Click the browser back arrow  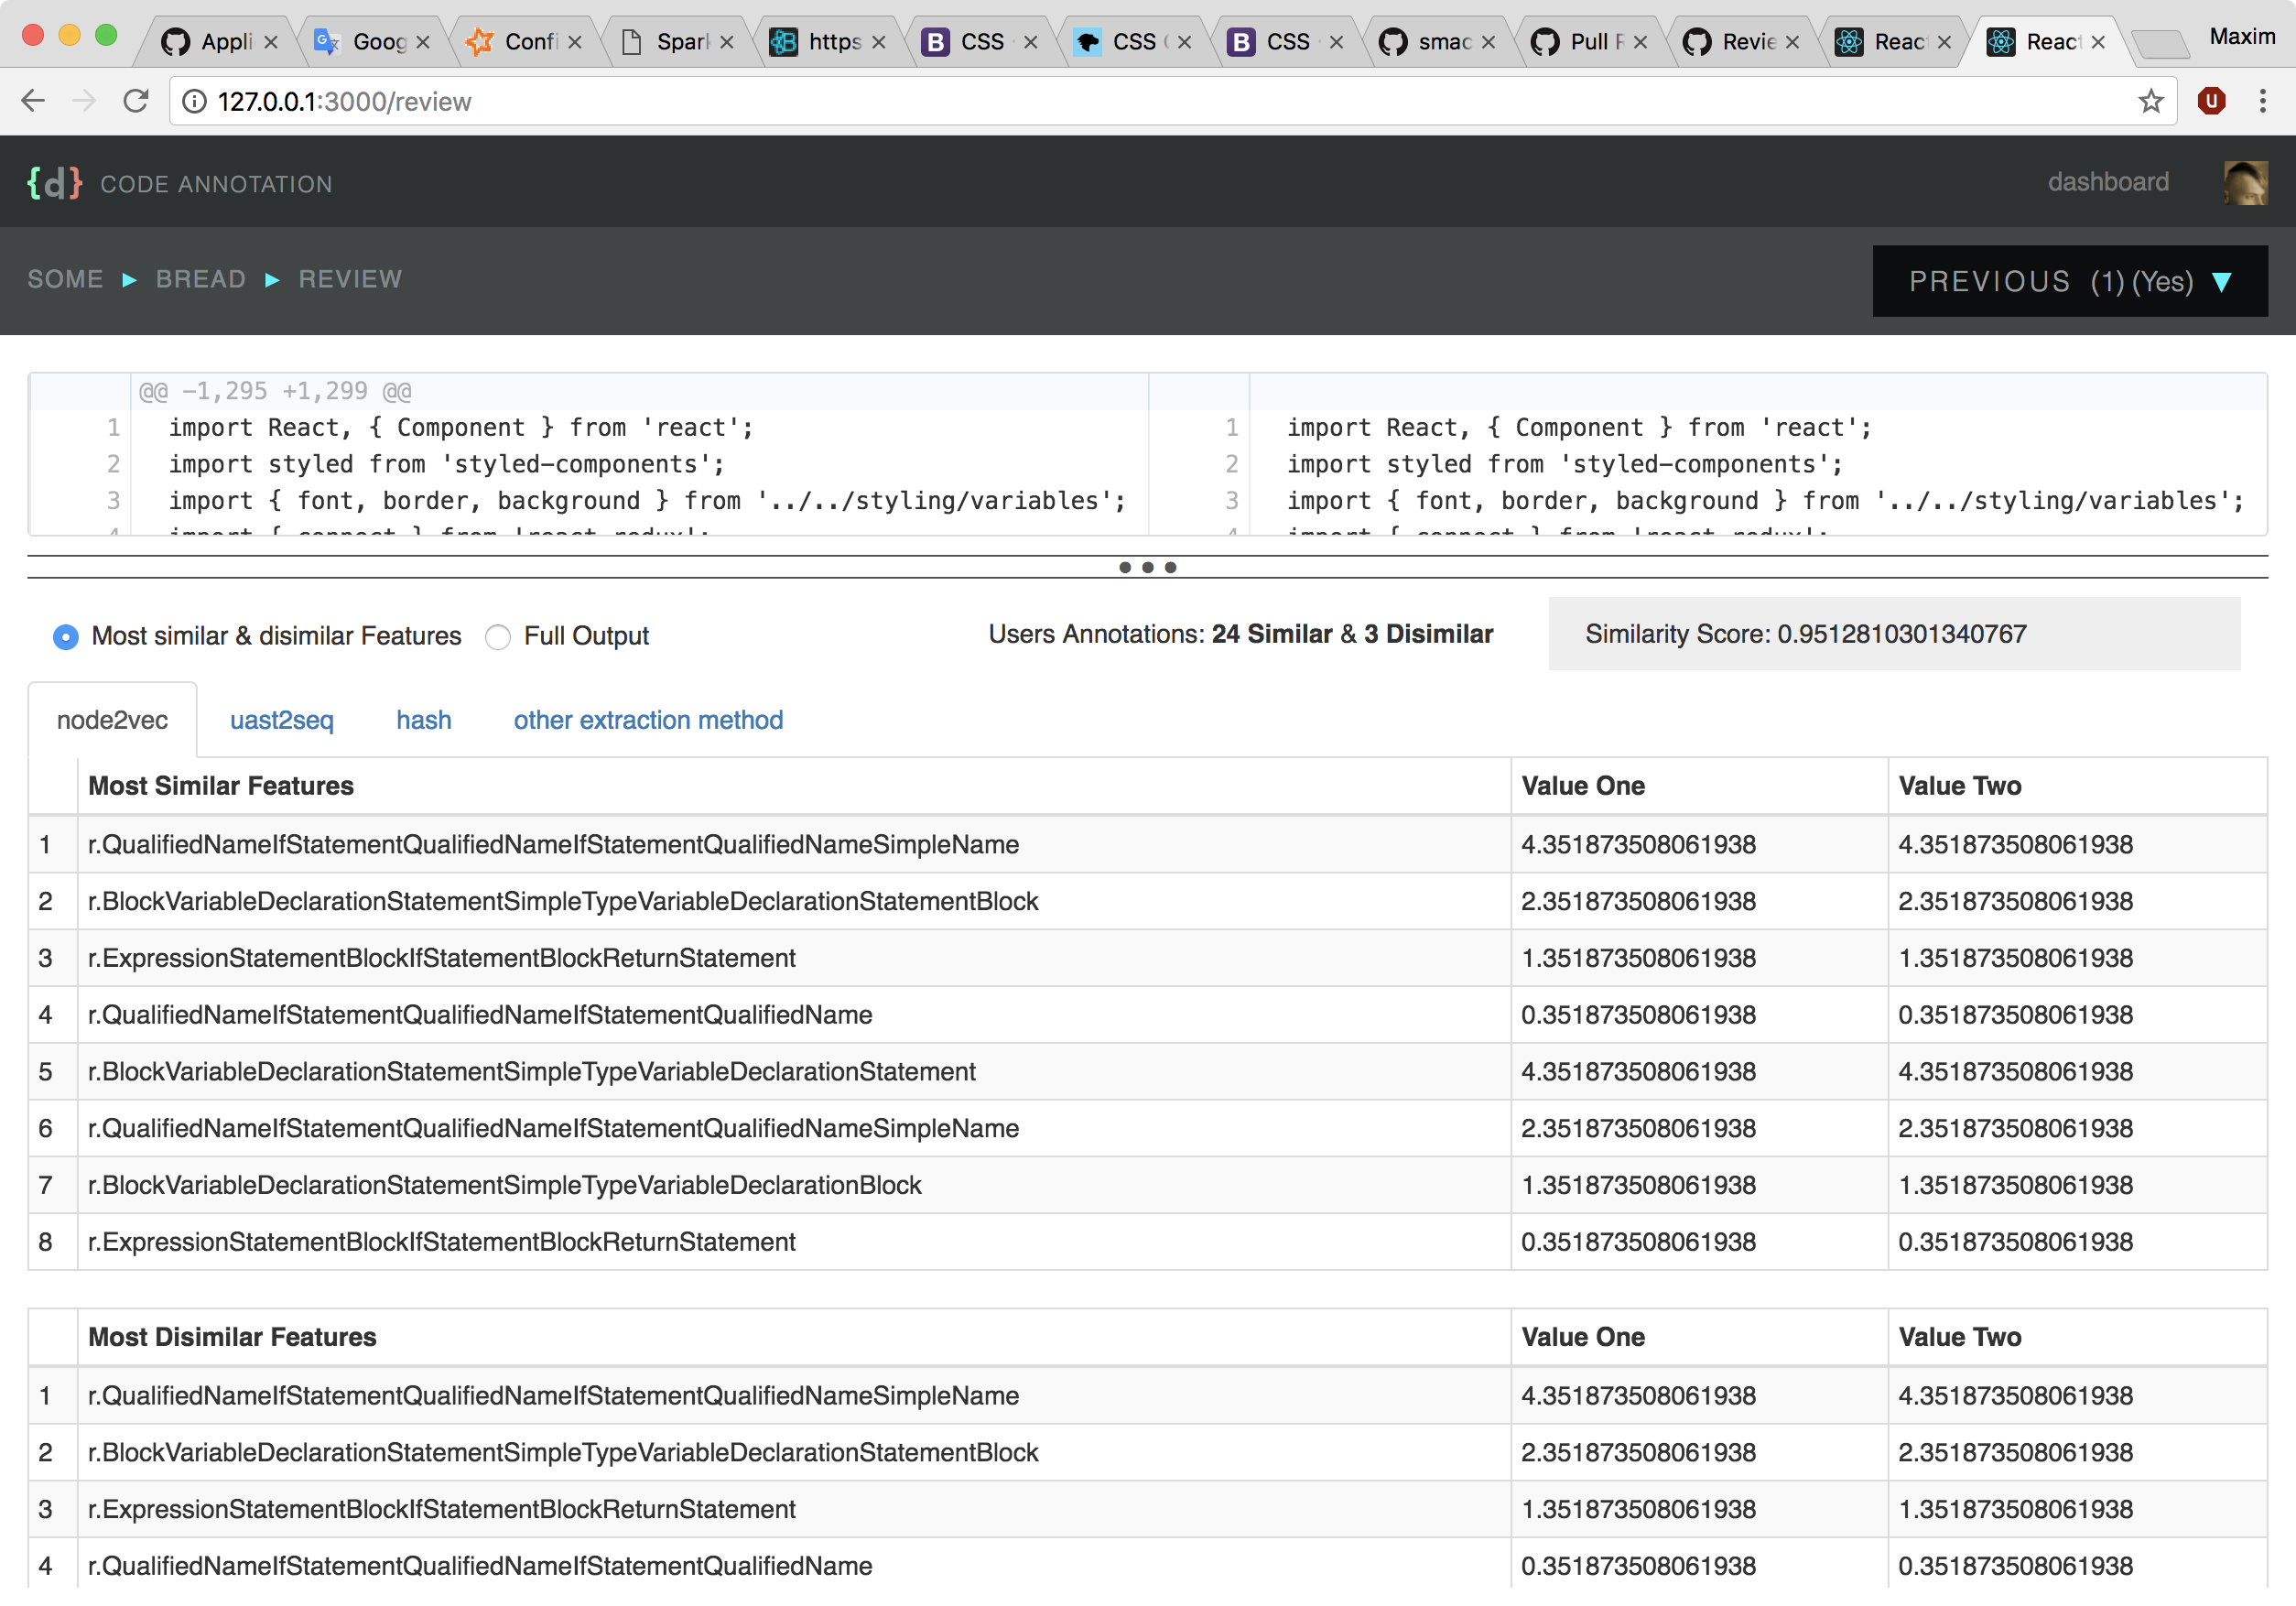33,101
